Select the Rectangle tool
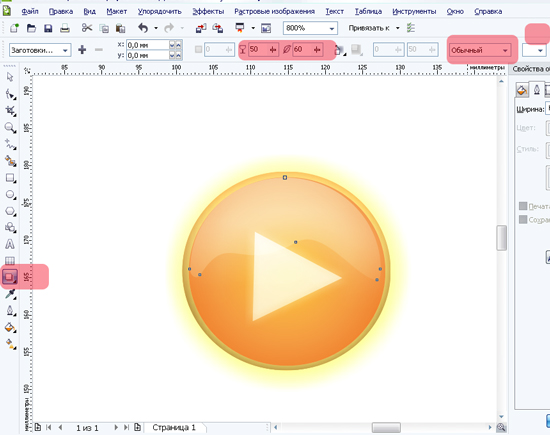 (x=10, y=178)
